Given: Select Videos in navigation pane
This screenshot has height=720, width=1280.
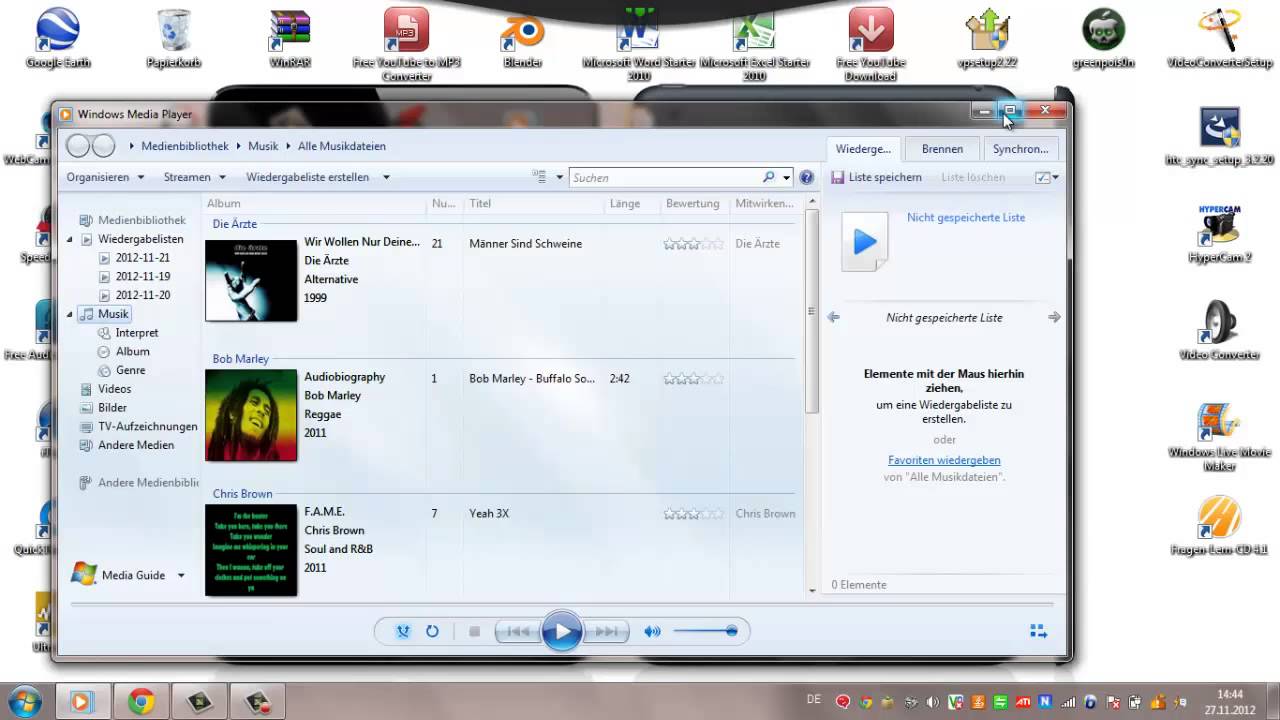Looking at the screenshot, I should [x=114, y=389].
